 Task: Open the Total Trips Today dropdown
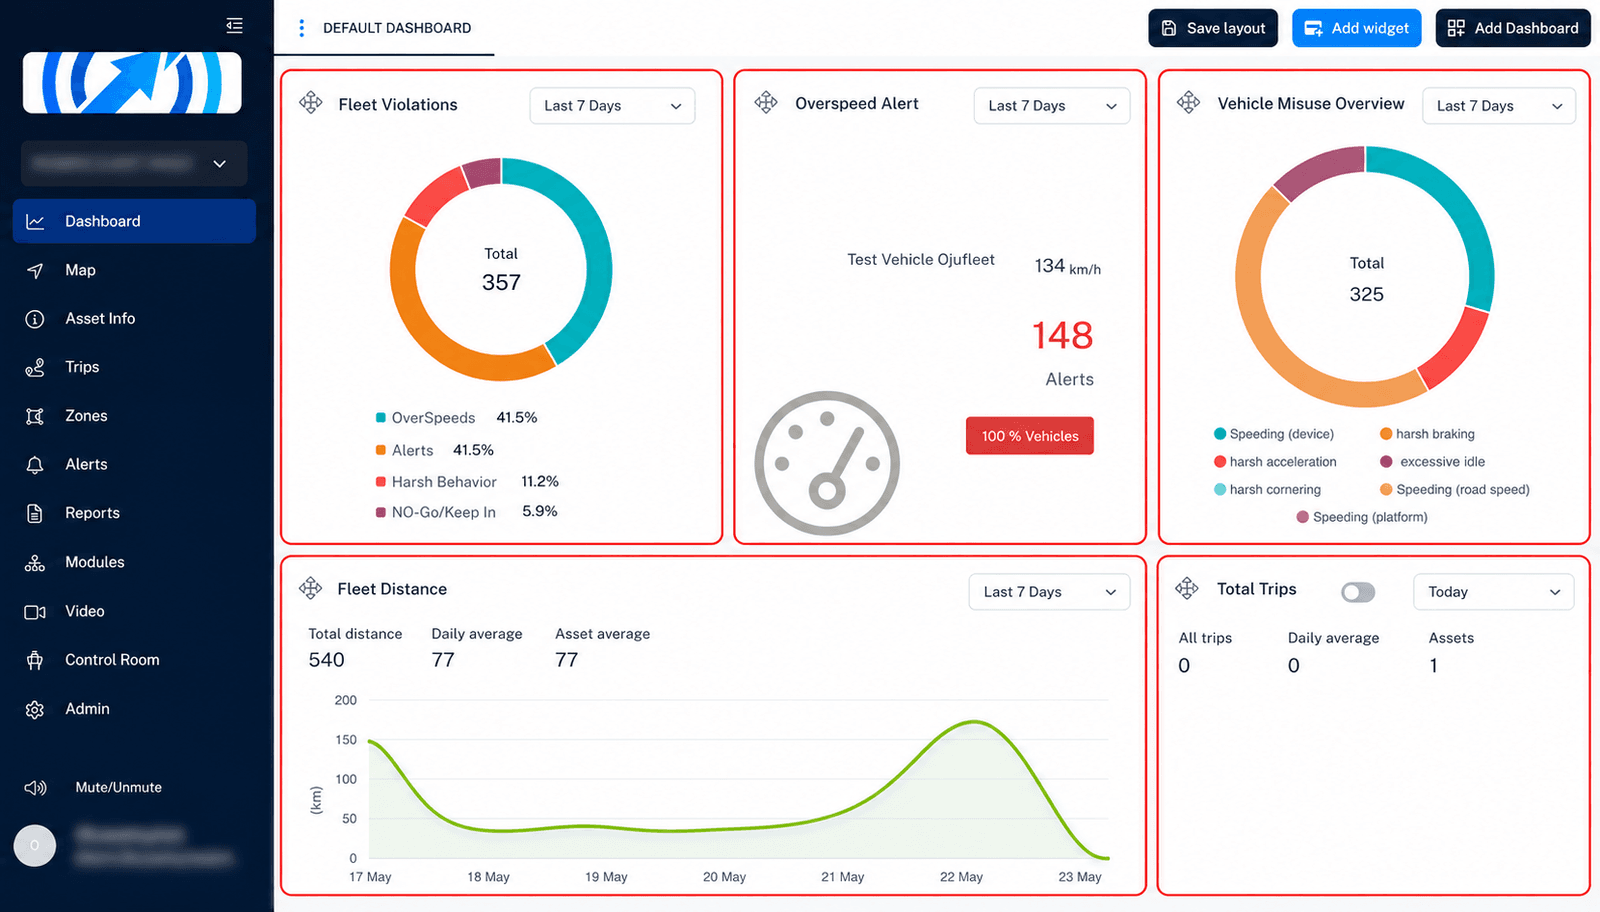coord(1494,592)
